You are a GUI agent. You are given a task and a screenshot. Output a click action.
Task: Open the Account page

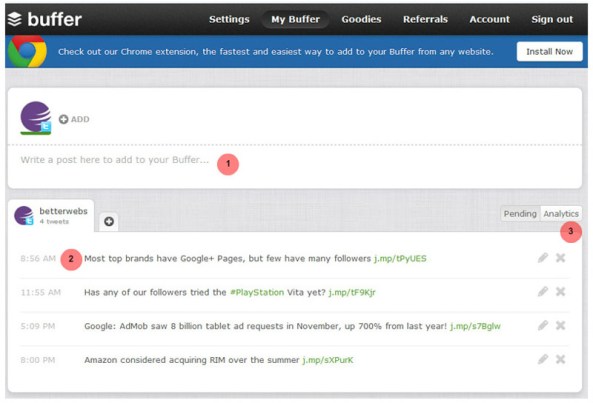pos(489,19)
